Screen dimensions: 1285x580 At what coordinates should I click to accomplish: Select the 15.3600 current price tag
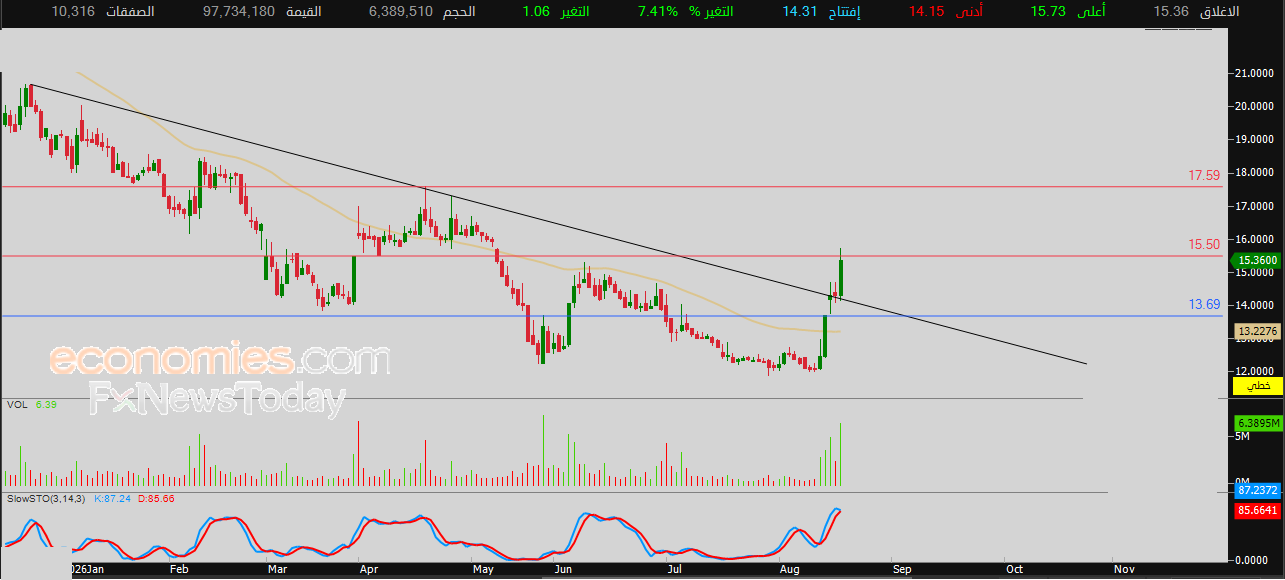coord(1257,260)
